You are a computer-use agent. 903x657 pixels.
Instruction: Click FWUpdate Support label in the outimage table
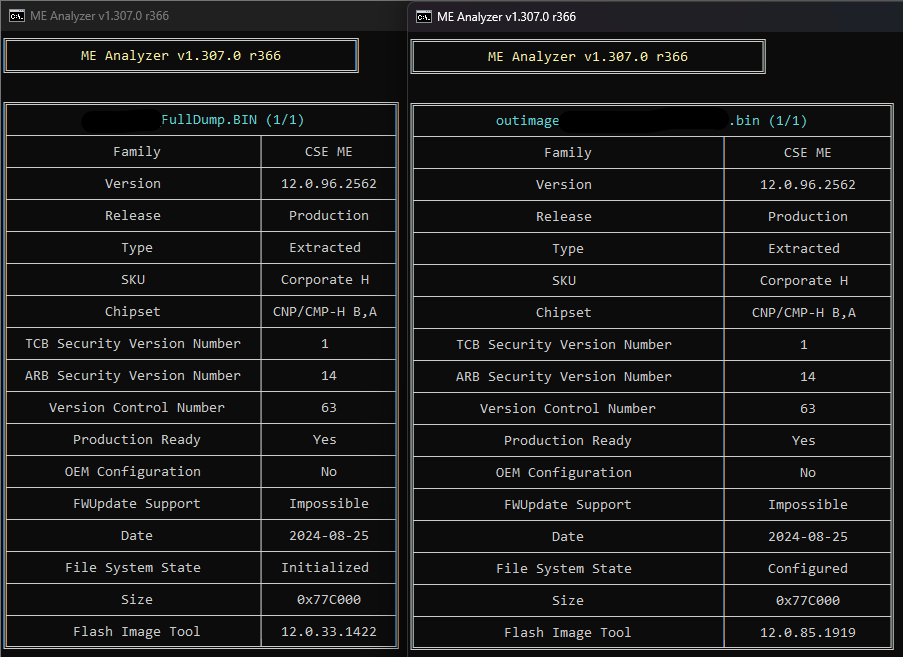[x=567, y=505]
